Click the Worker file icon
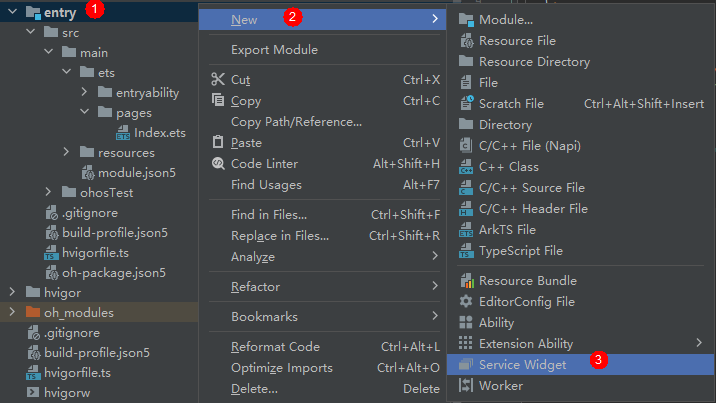 point(466,386)
